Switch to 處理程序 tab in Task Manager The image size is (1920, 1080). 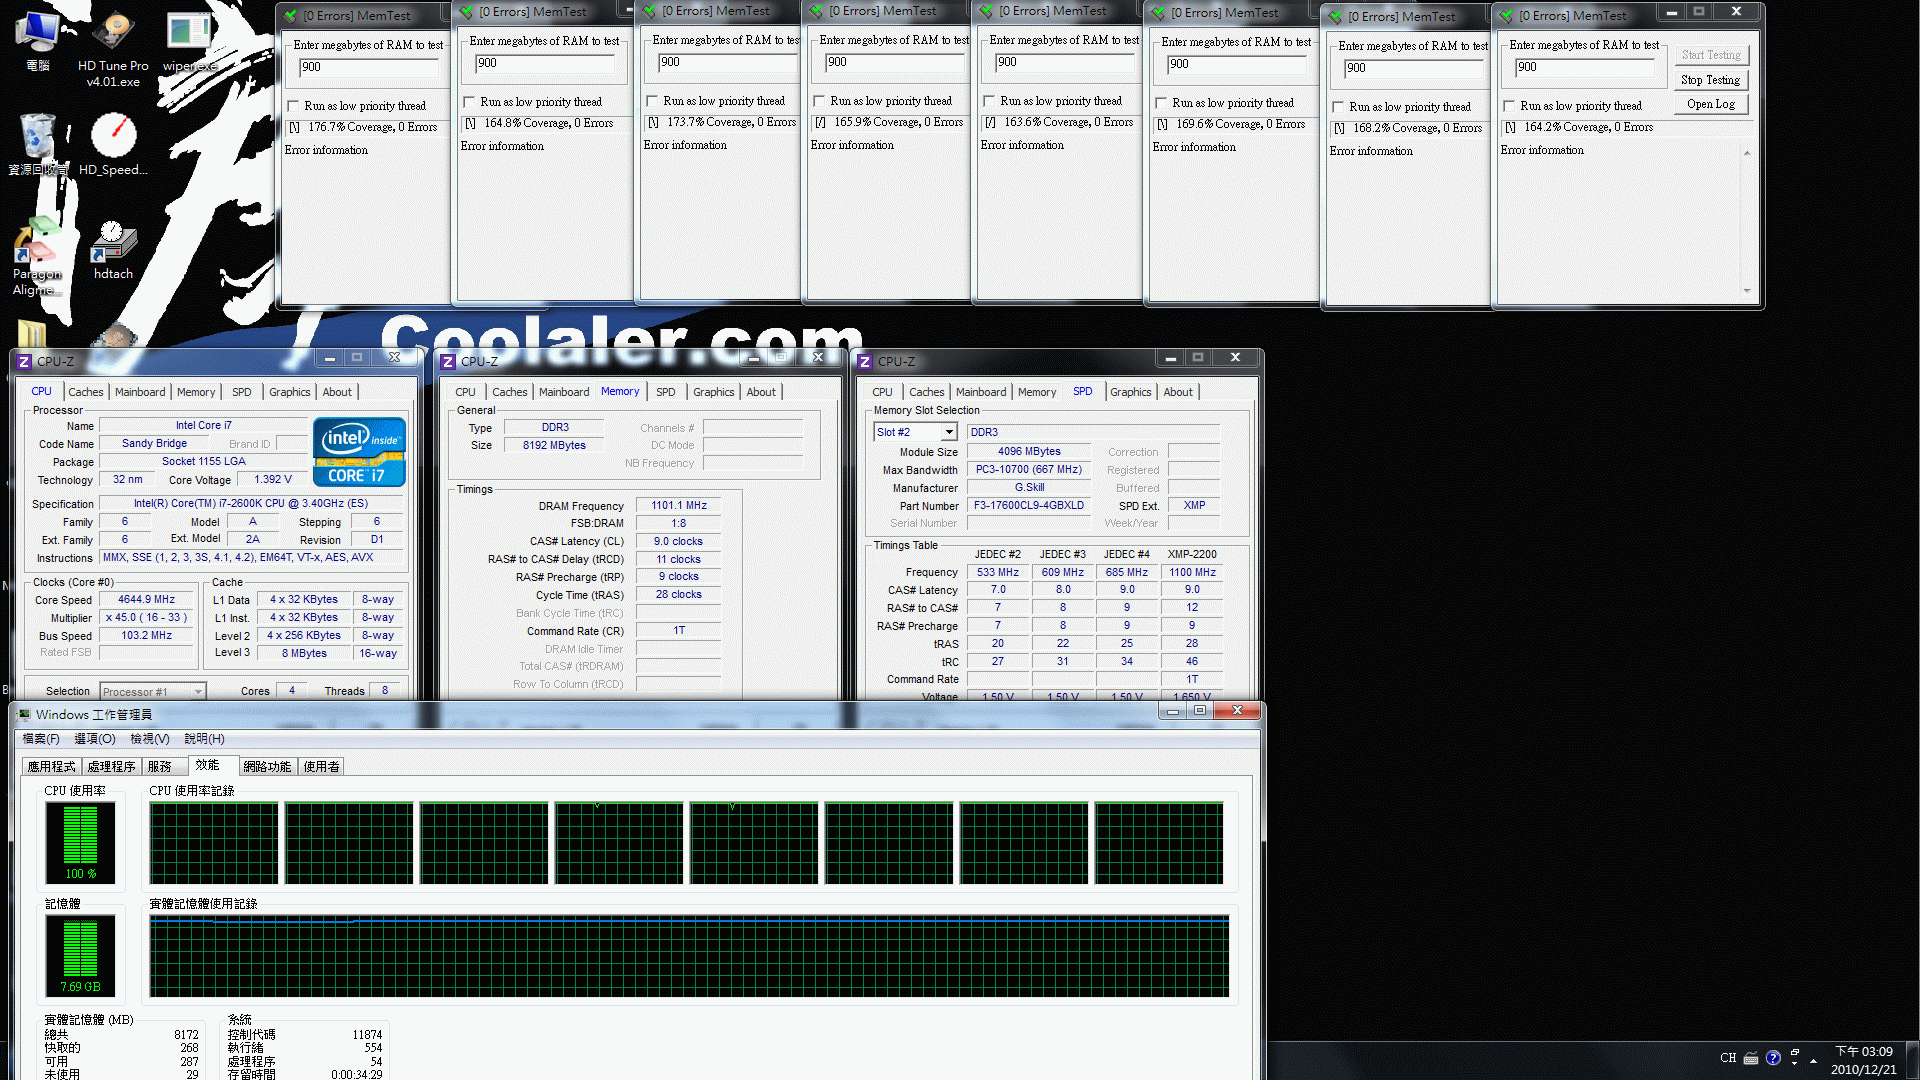[112, 767]
